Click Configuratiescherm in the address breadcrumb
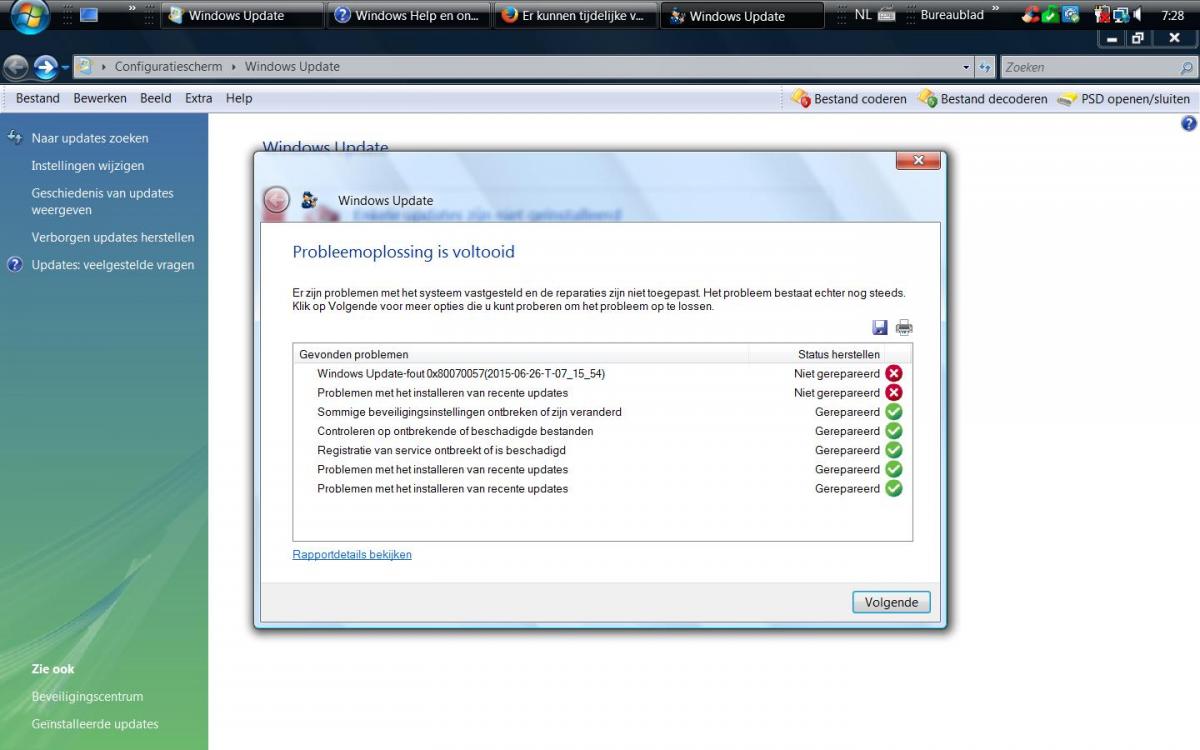The height and width of the screenshot is (750, 1200). coord(168,67)
